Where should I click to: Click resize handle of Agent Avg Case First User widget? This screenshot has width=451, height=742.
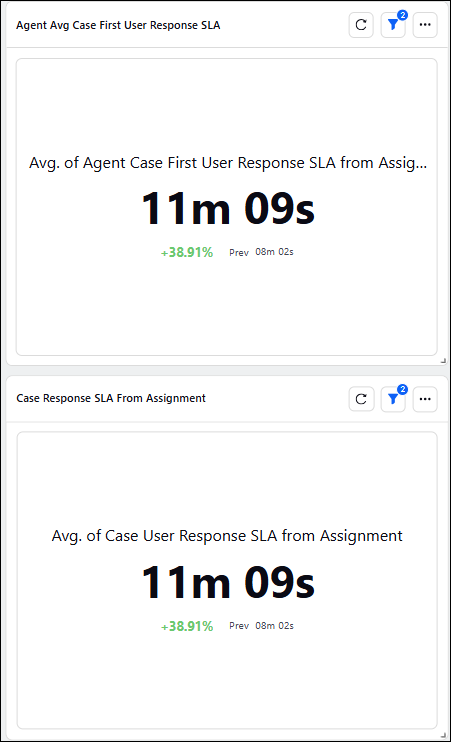(443, 361)
